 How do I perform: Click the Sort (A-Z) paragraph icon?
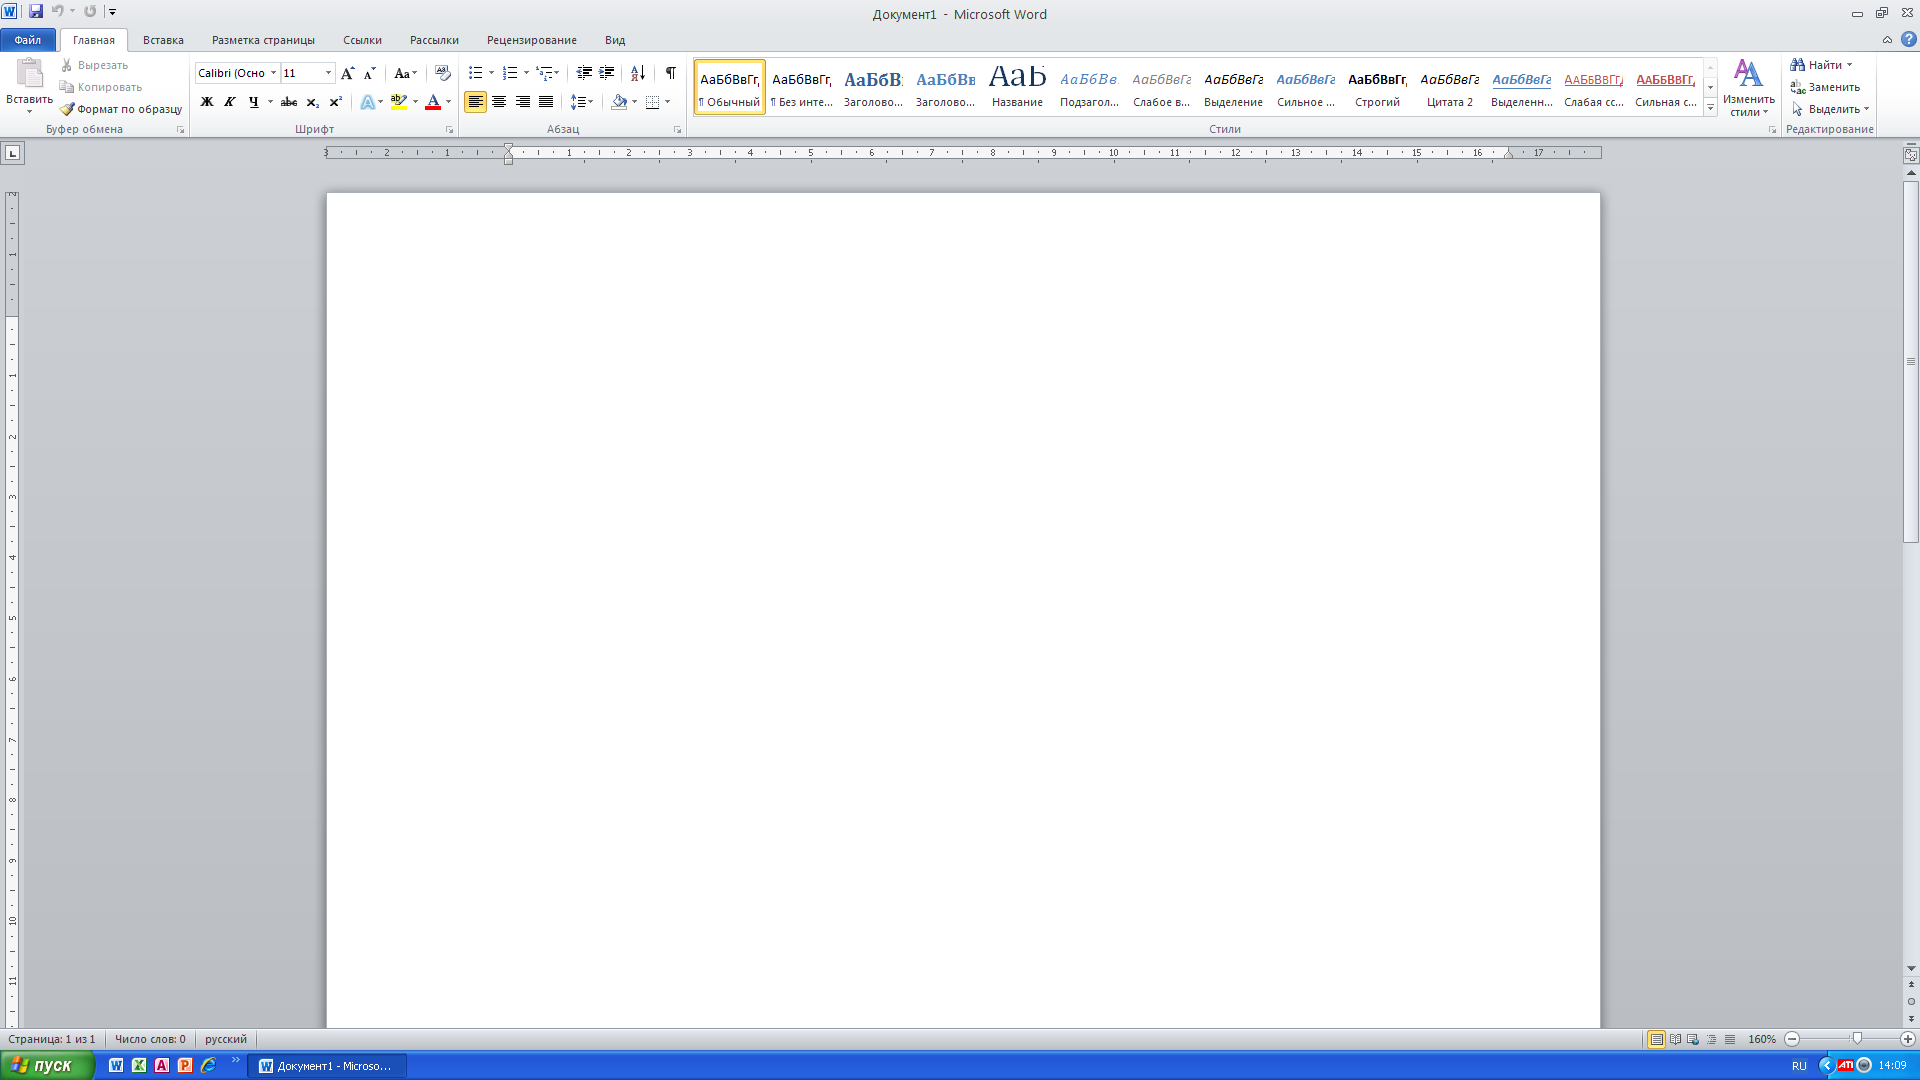click(x=637, y=73)
